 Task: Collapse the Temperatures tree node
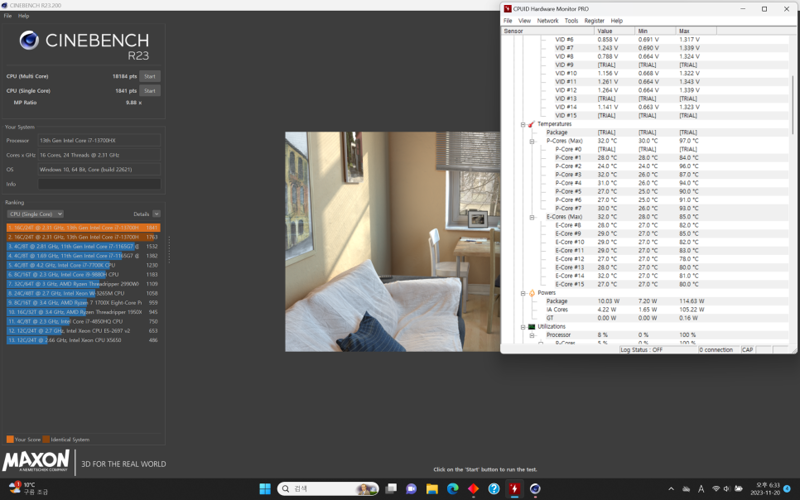click(523, 124)
